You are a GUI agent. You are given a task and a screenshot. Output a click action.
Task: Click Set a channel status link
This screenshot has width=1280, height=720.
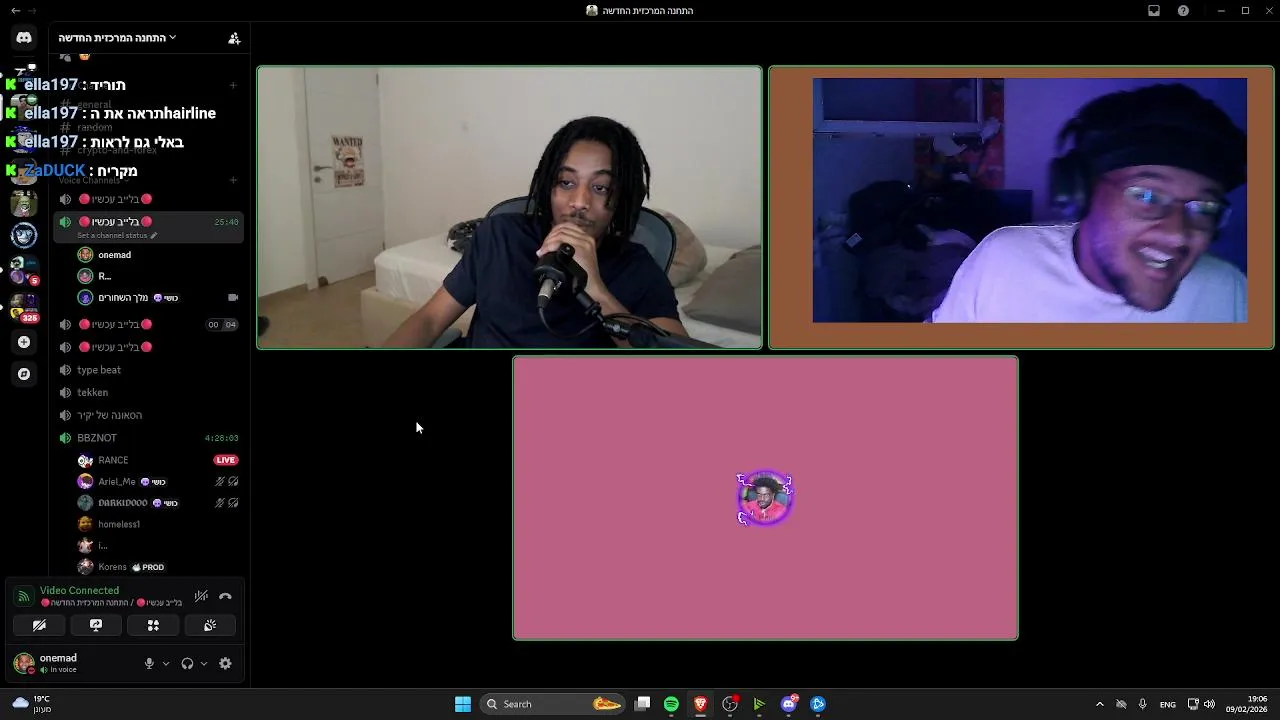click(116, 235)
